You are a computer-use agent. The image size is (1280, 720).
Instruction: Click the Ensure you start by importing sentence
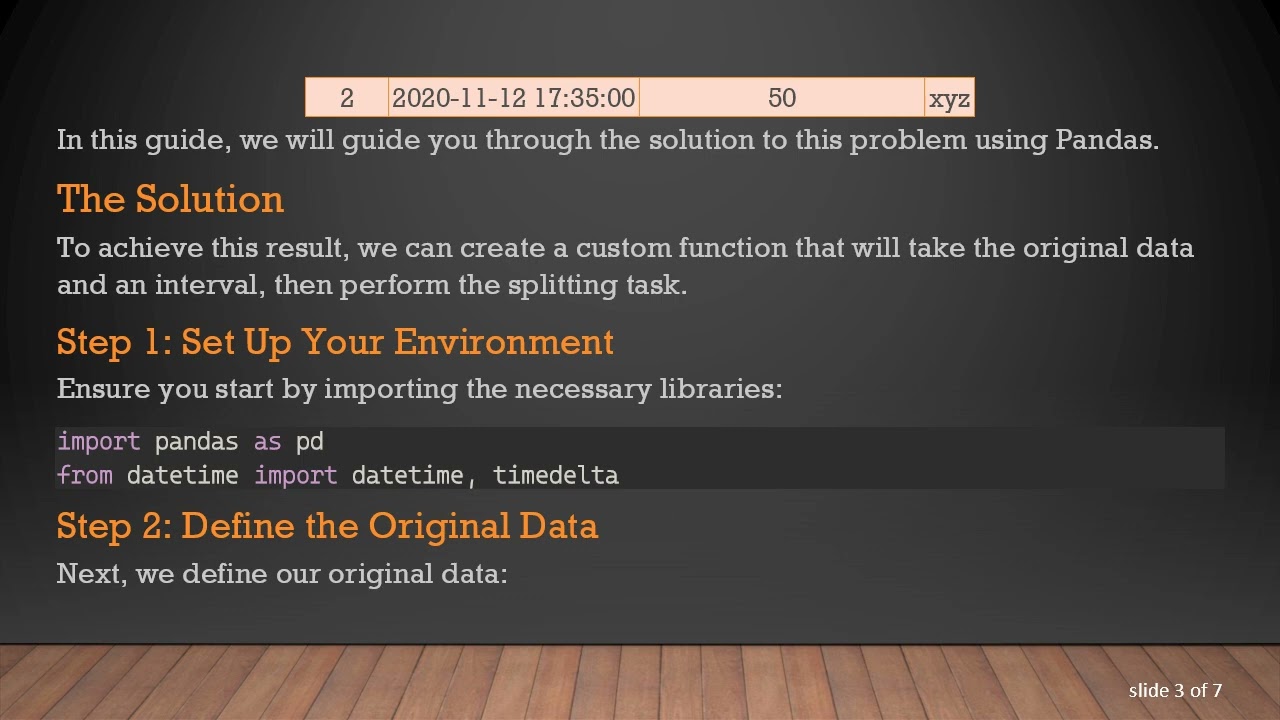click(x=419, y=389)
